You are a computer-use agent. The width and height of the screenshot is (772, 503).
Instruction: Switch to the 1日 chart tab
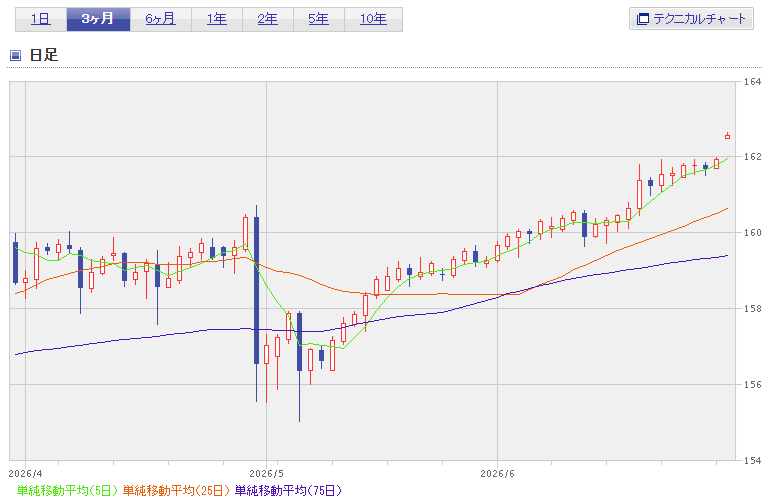(x=41, y=19)
